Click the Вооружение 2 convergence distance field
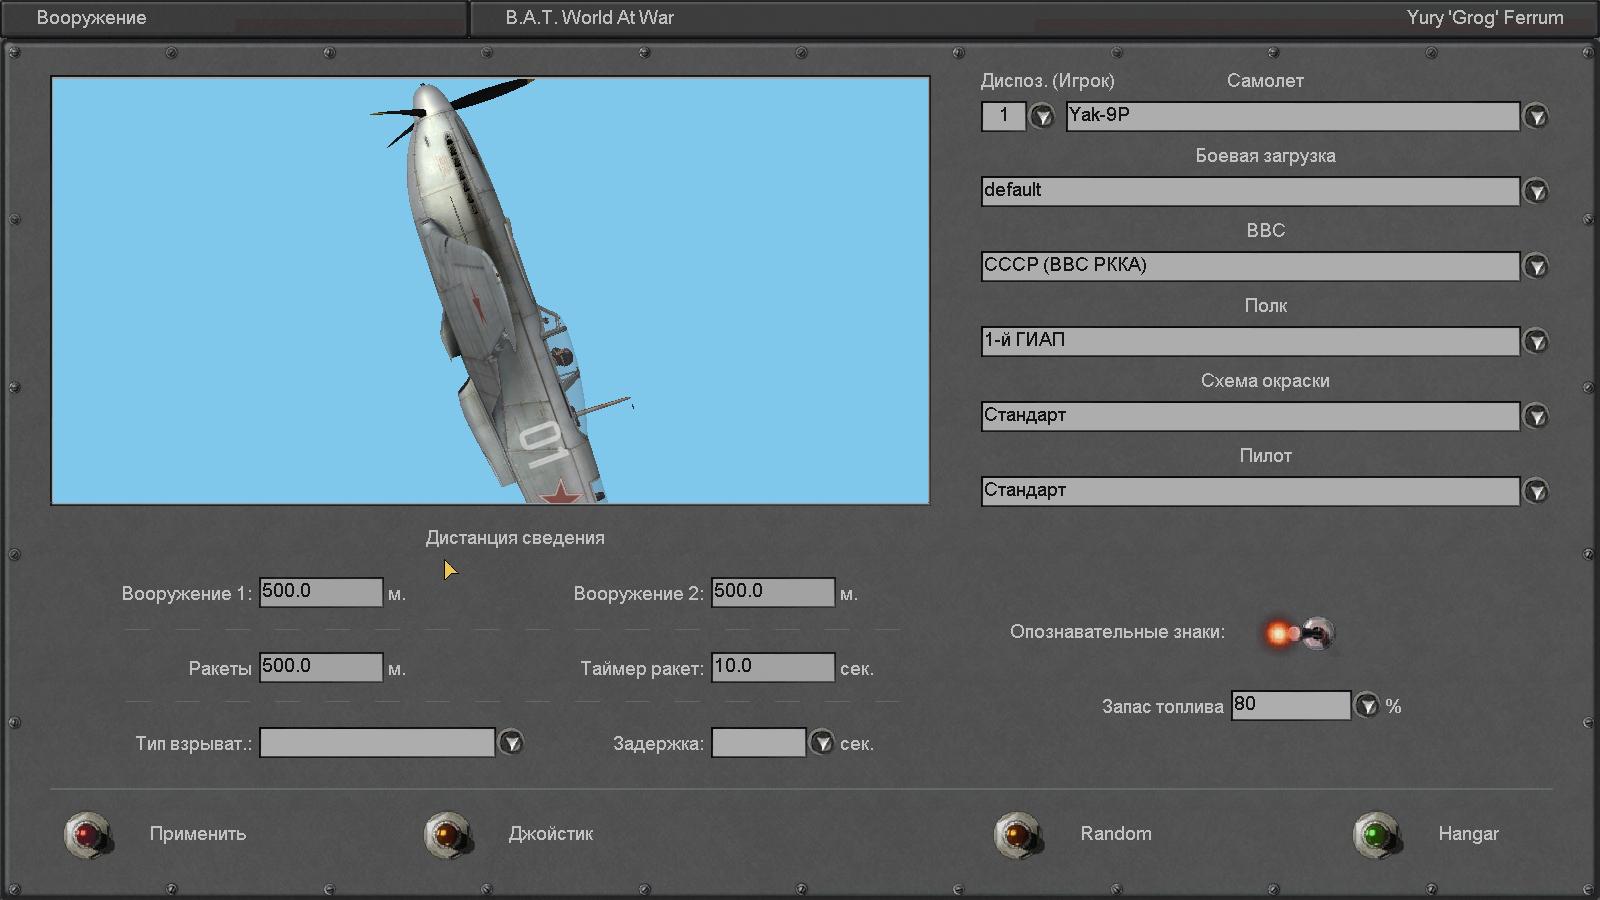1600x900 pixels. (x=773, y=592)
